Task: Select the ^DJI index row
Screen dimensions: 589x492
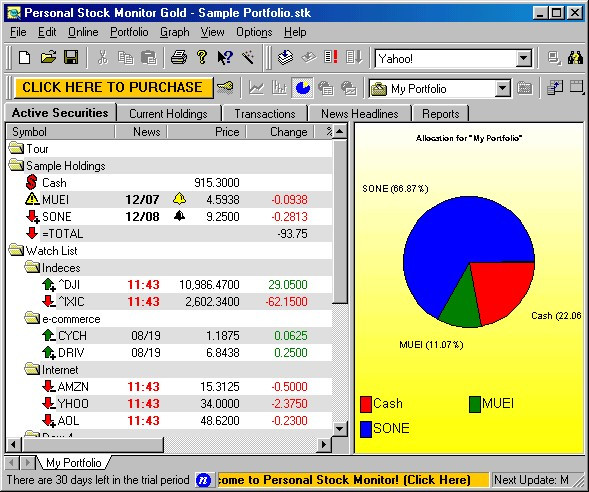Action: click(169, 285)
